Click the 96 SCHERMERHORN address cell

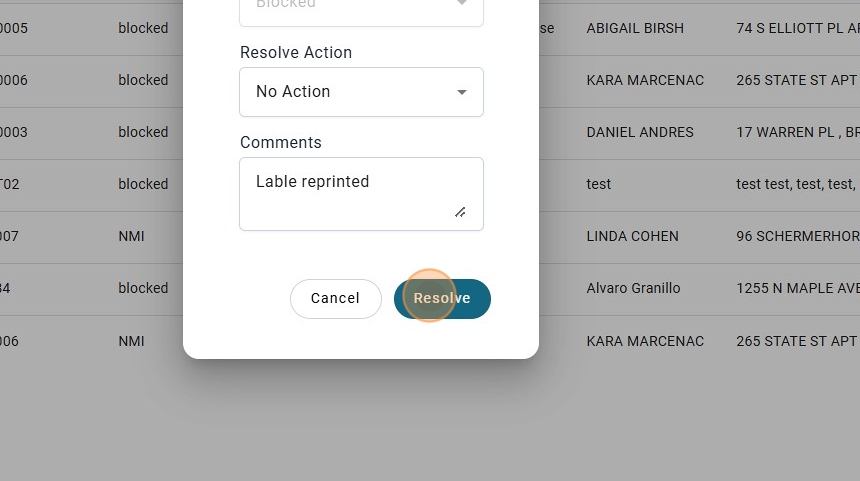[797, 236]
